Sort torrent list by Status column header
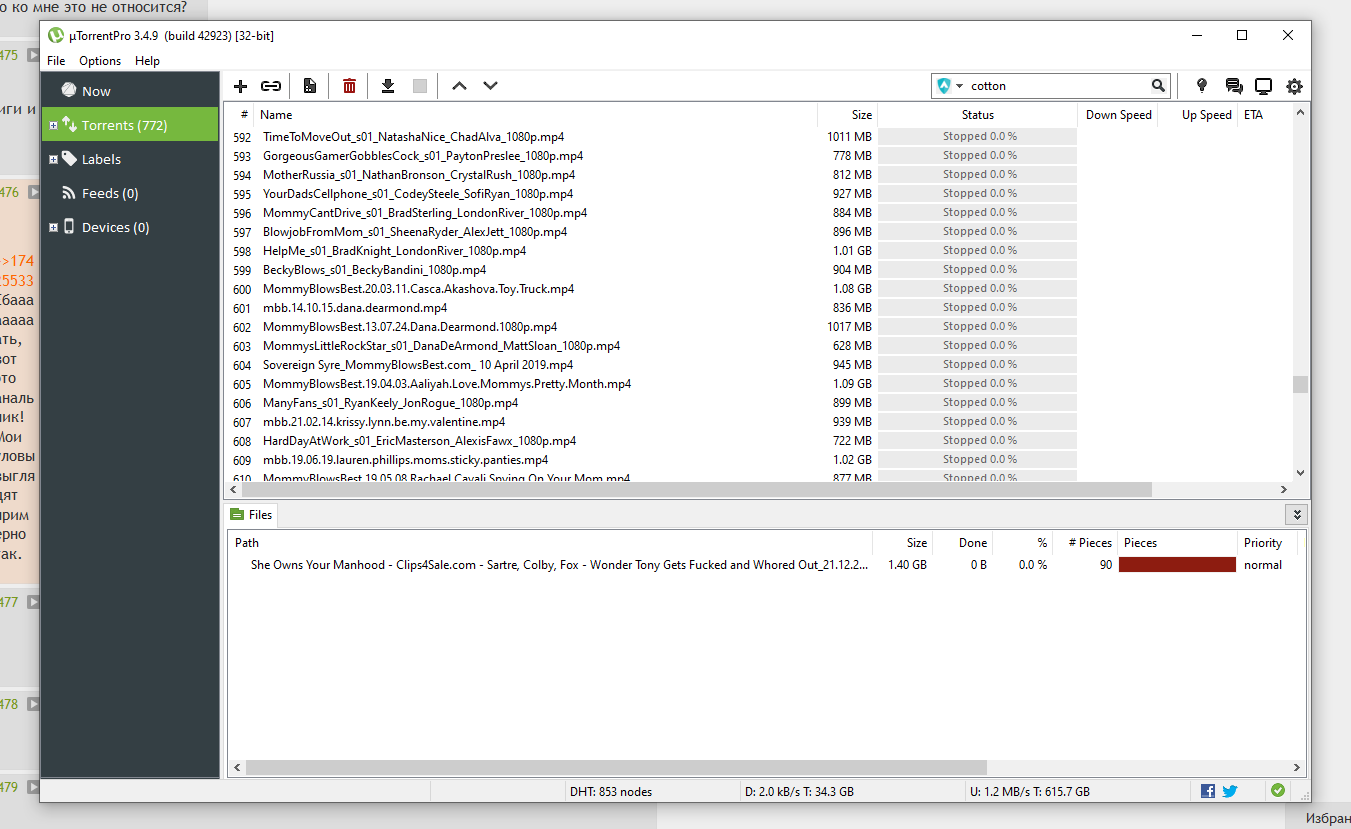This screenshot has width=1351, height=829. pos(977,115)
